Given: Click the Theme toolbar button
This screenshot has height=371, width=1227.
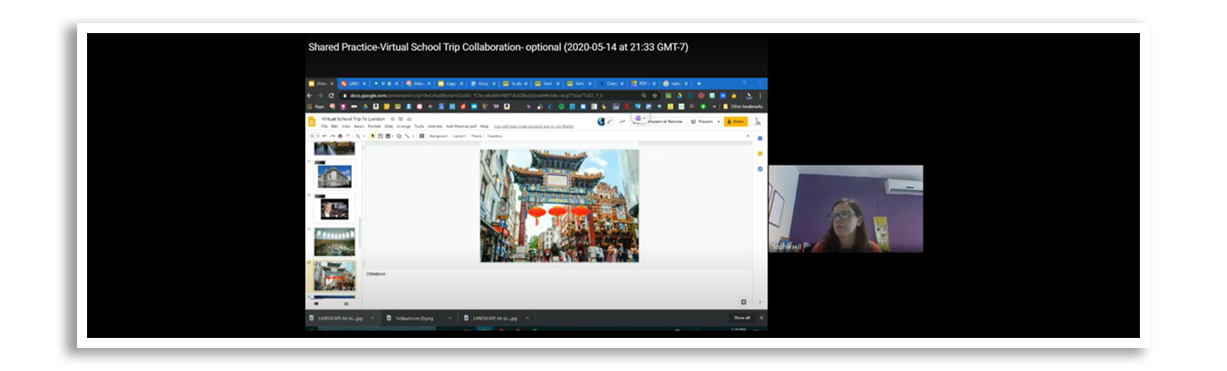Looking at the screenshot, I should click(476, 136).
